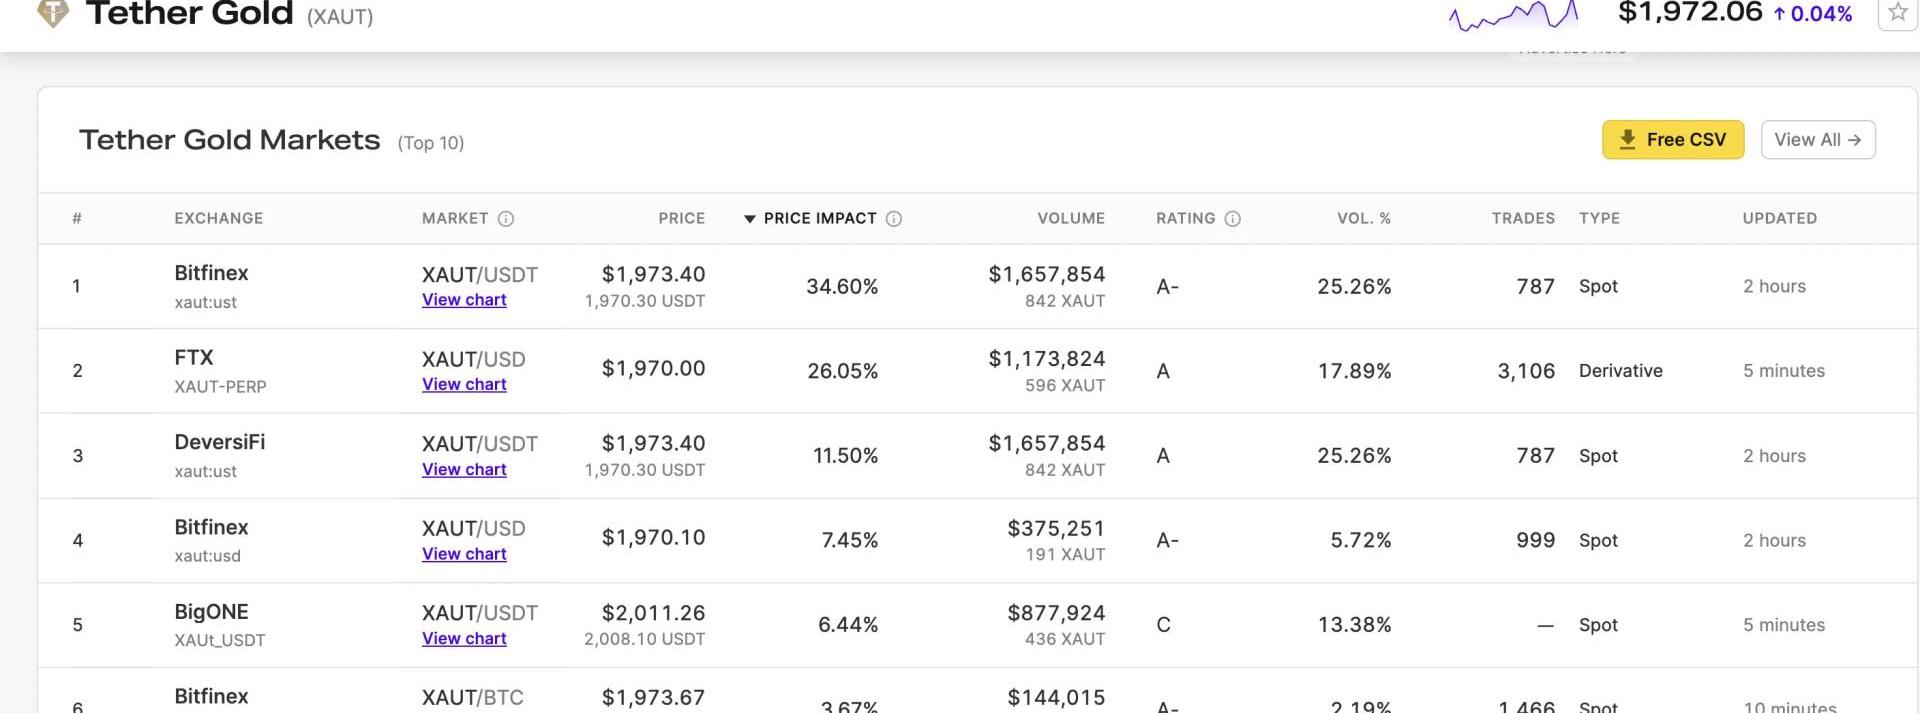1920x713 pixels.
Task: Open View chart for Bitfinex XAUT/USDT
Action: (x=464, y=300)
